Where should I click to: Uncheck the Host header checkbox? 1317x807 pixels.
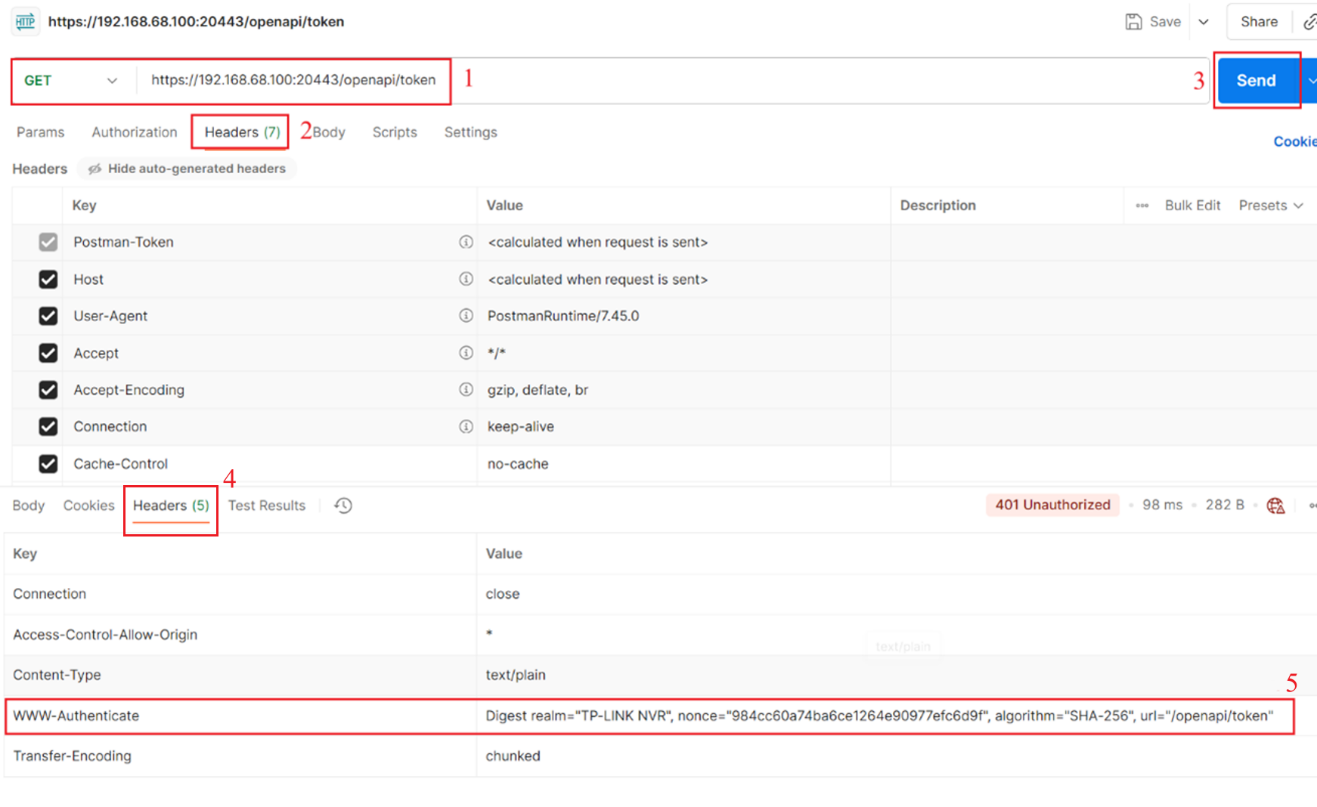pyautogui.click(x=48, y=279)
